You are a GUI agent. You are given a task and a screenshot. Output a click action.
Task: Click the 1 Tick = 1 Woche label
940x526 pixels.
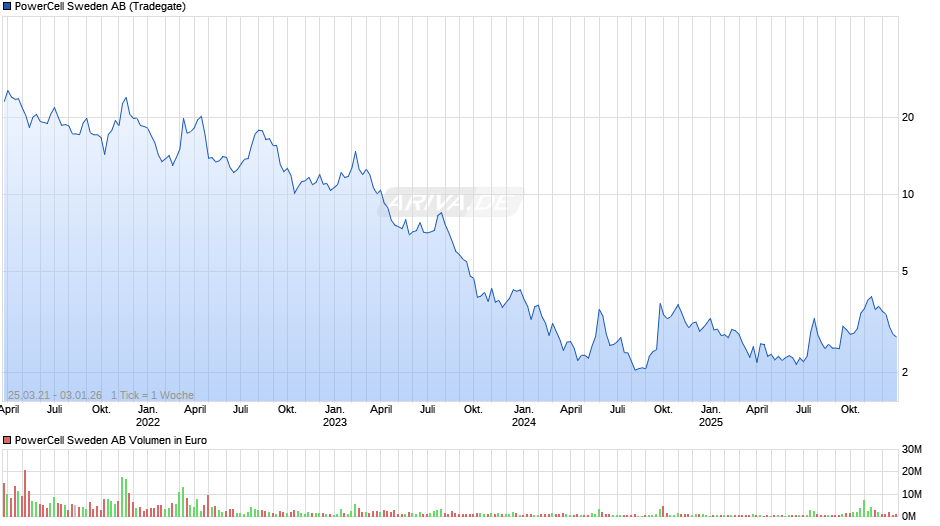pyautogui.click(x=152, y=395)
